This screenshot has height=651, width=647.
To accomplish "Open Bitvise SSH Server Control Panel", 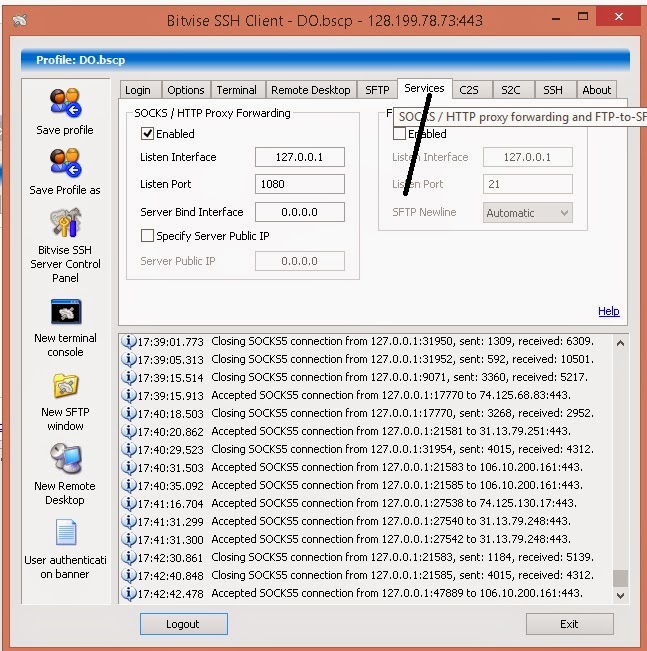I will click(x=65, y=223).
